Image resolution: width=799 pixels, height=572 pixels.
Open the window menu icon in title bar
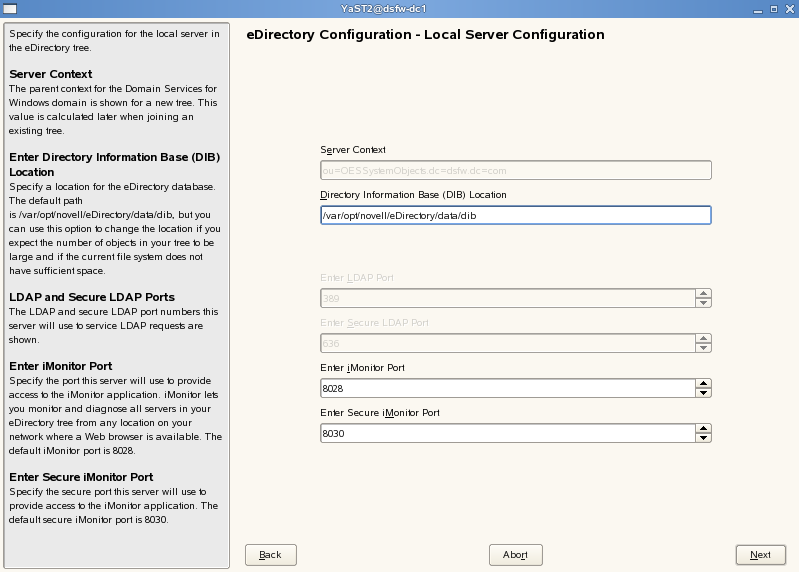pyautogui.click(x=9, y=9)
